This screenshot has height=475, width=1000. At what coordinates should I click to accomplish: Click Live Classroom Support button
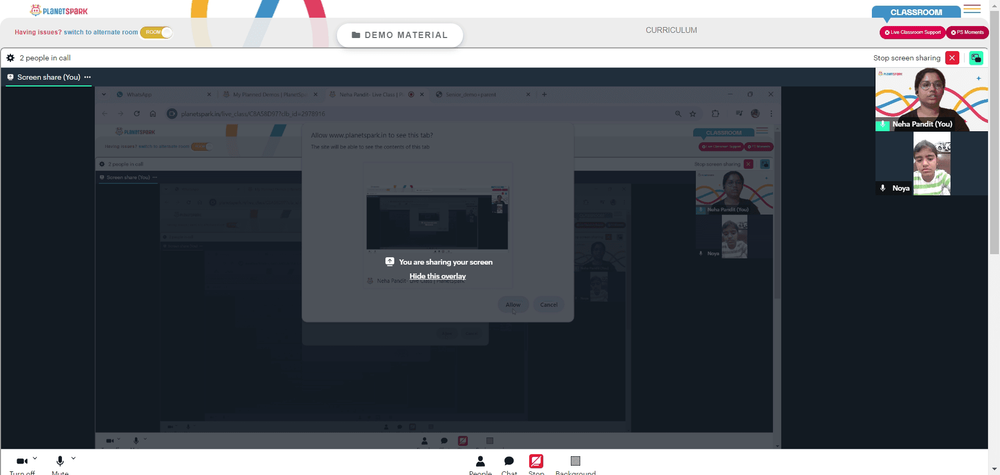912,32
